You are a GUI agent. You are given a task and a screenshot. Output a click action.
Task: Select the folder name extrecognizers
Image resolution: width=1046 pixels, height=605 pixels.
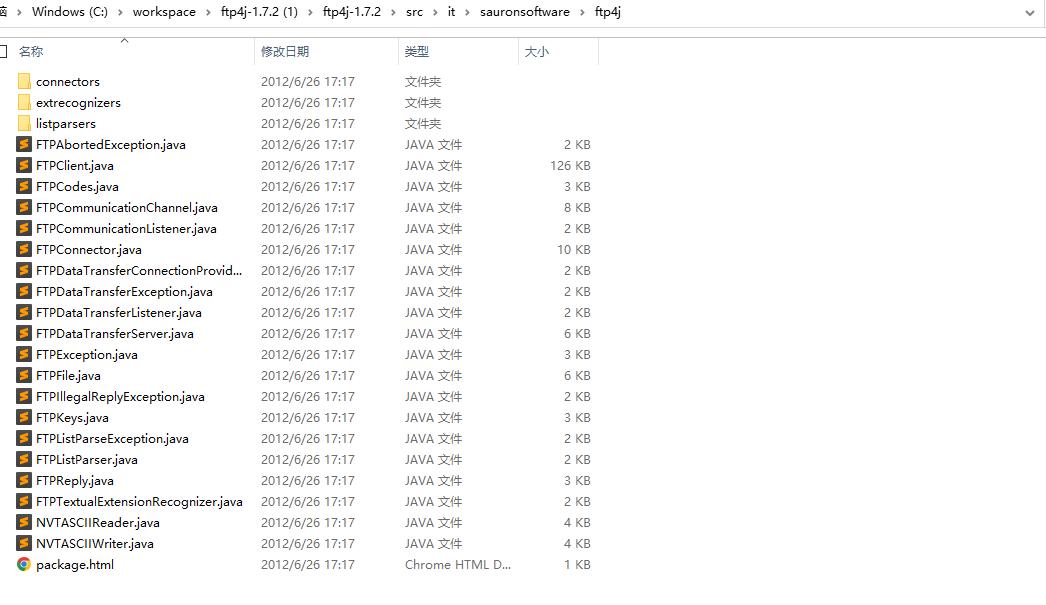click(78, 102)
